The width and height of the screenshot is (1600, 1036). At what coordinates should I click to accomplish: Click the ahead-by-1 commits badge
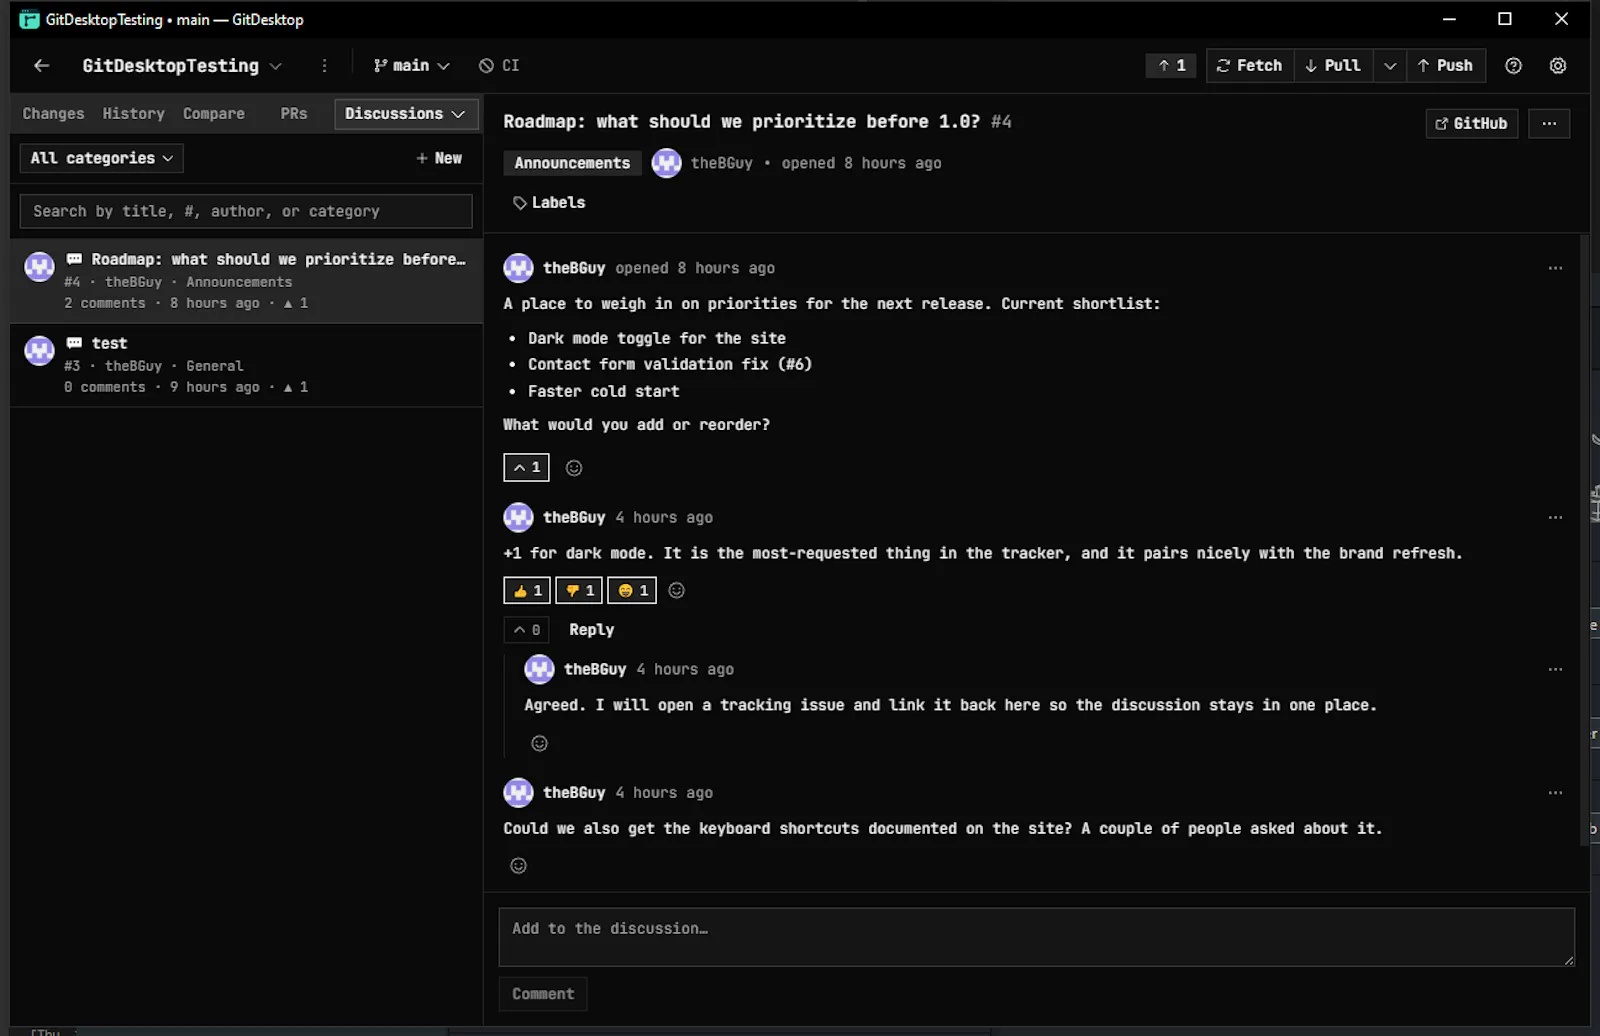[x=1171, y=66]
